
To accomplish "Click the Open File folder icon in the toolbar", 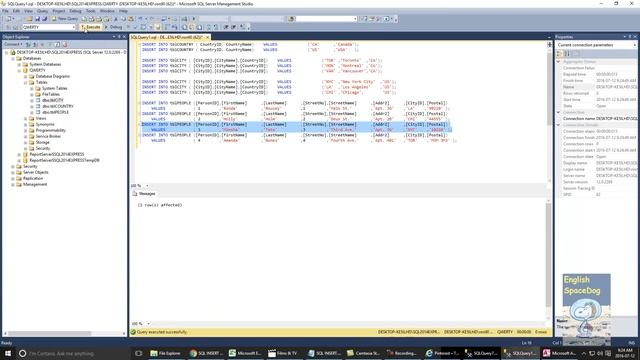I will (29, 19).
